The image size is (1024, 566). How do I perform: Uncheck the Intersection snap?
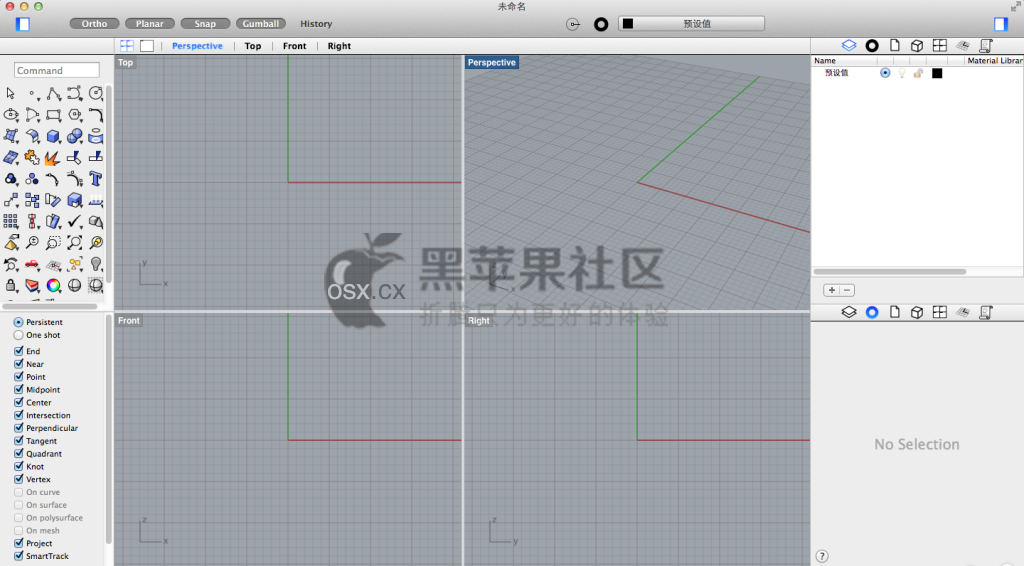pos(19,415)
